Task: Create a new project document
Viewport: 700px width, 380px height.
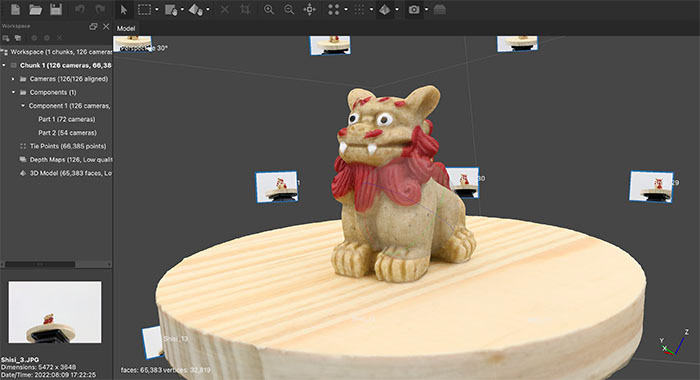Action: 15,9
